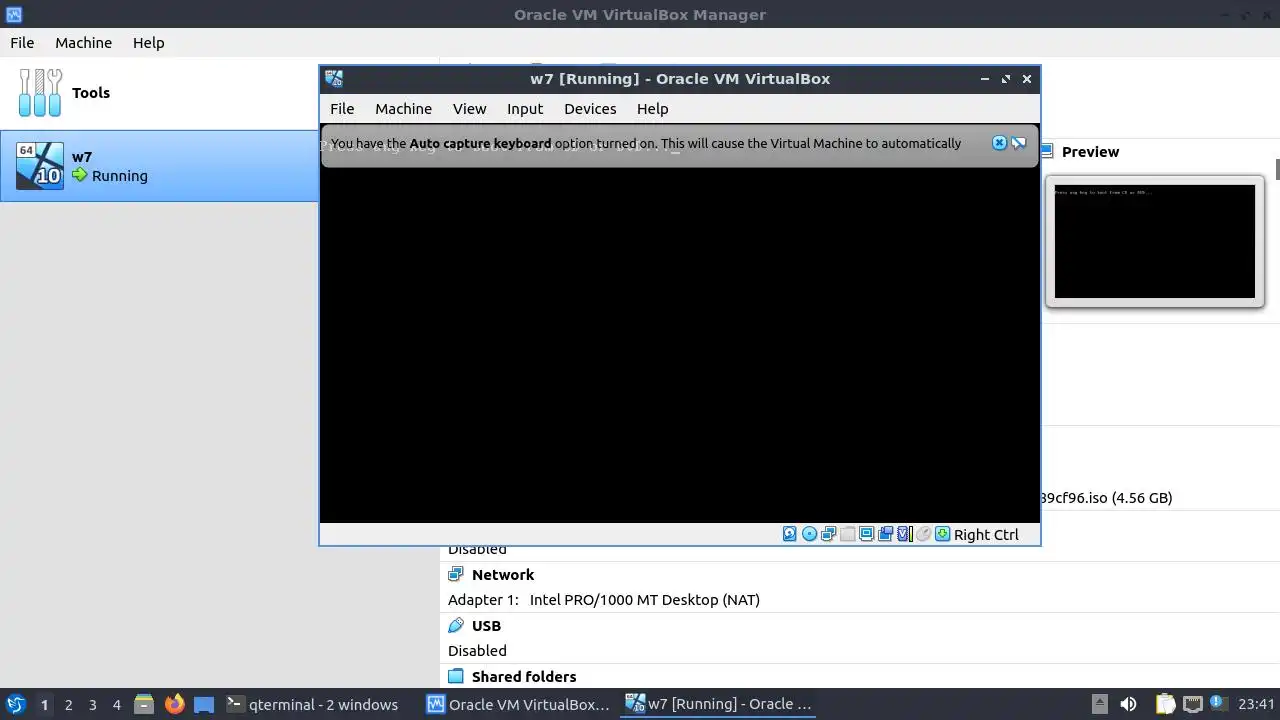Open the Machine menu in the w7 VM window
1280x720 pixels.
pos(403,109)
